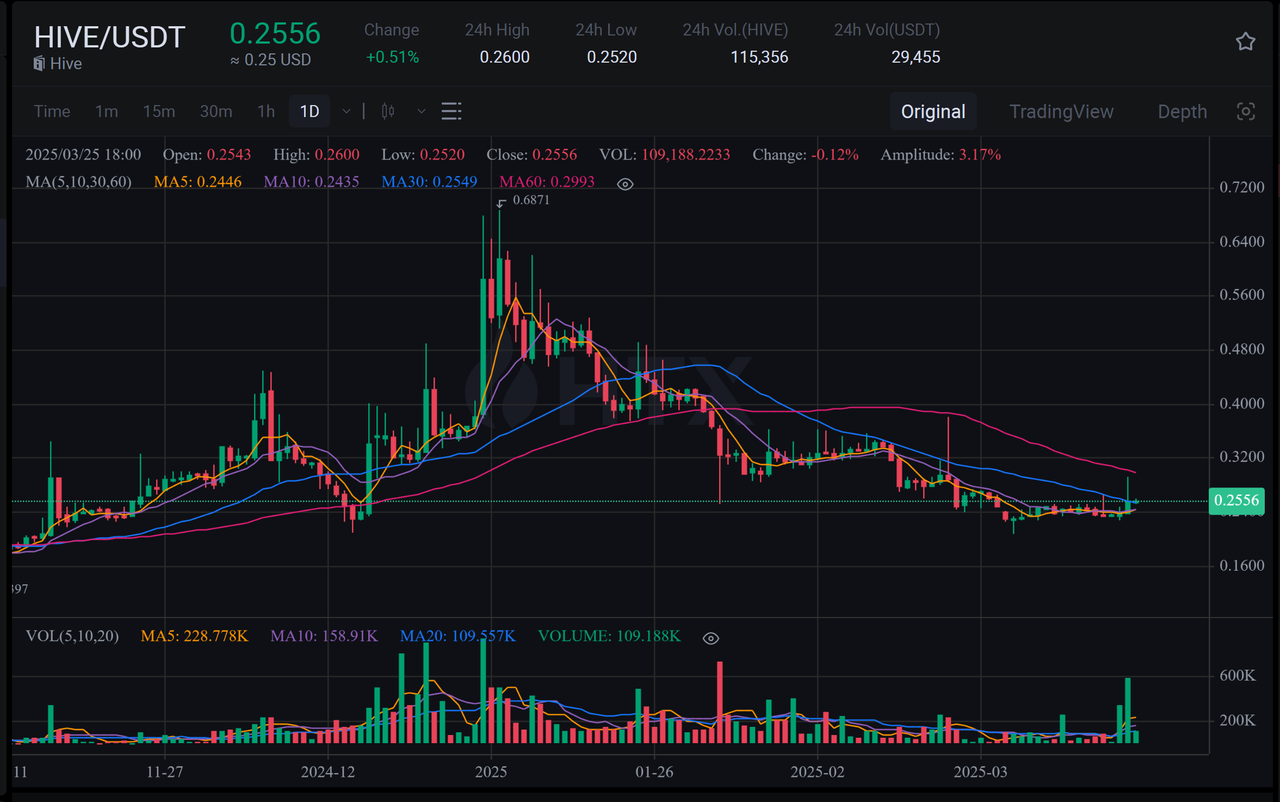The height and width of the screenshot is (802, 1280).
Task: Open the Depth chart view
Action: 1182,111
